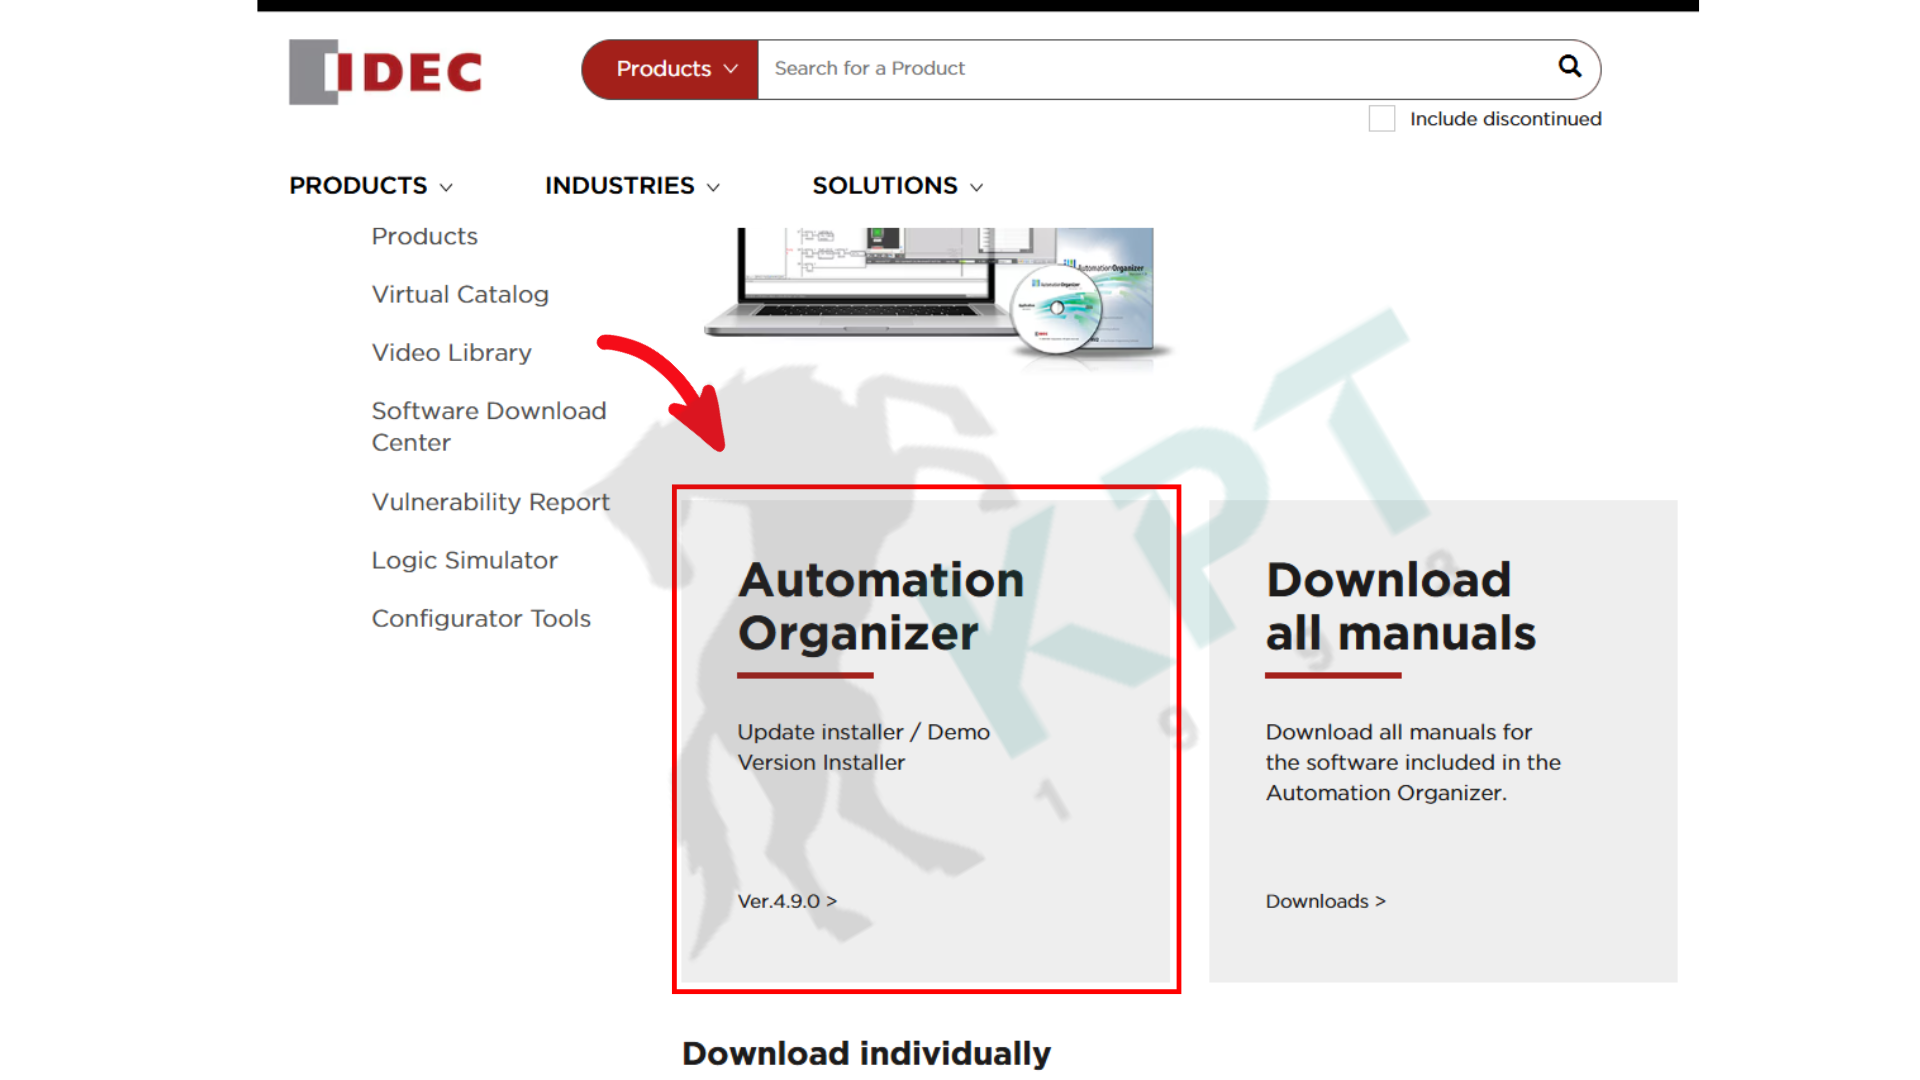Image resolution: width=1920 pixels, height=1080 pixels.
Task: Open the Products sidebar link
Action: point(424,236)
